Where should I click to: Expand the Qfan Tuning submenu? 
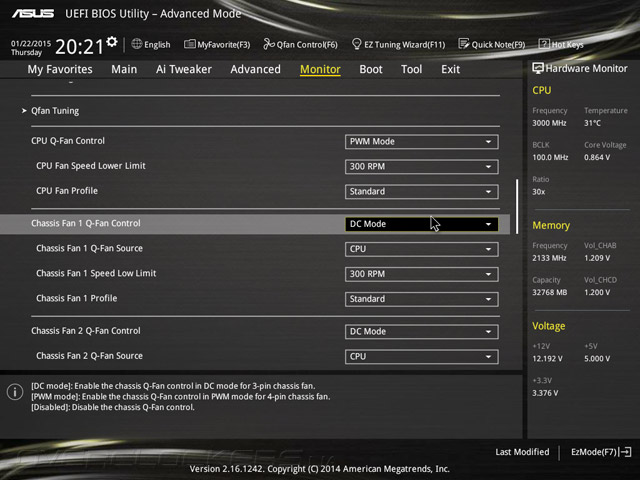click(x=55, y=111)
